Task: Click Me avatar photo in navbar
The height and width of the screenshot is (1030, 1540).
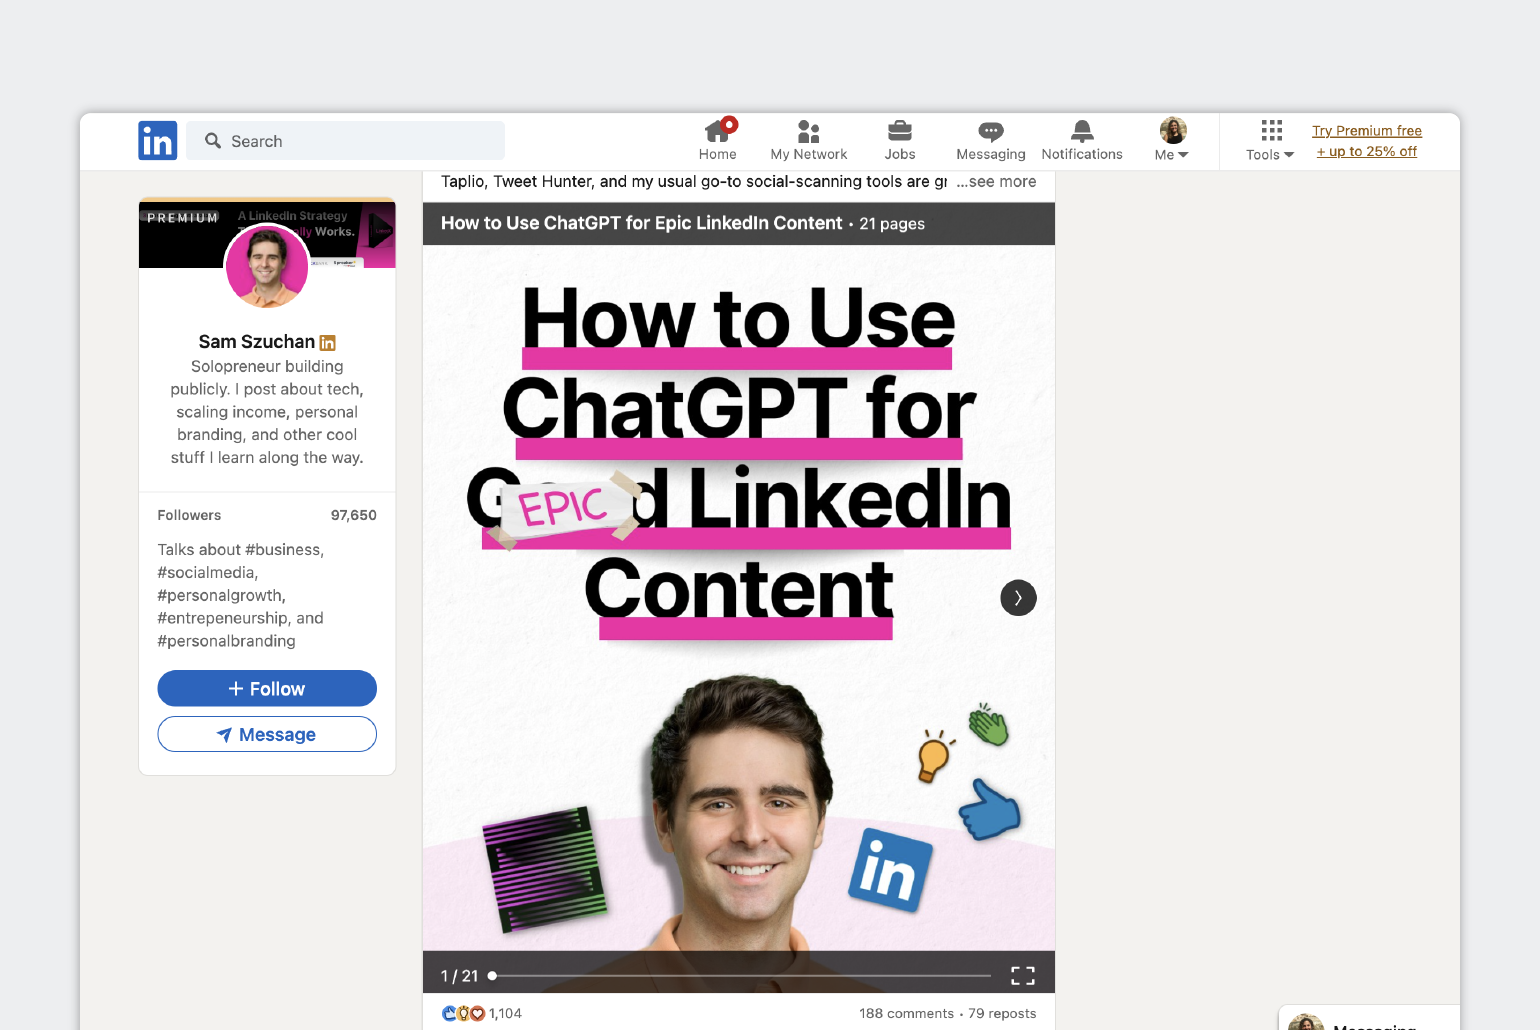Action: (x=1173, y=131)
